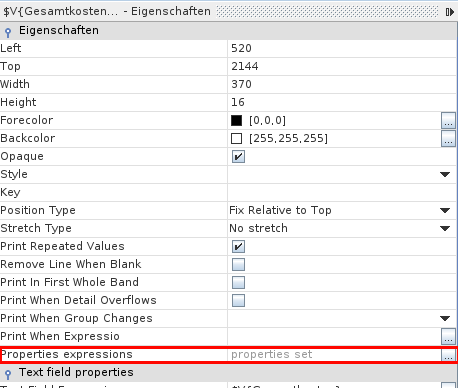Toggle Print Repeated Values checkbox
The image size is (458, 388).
click(238, 246)
